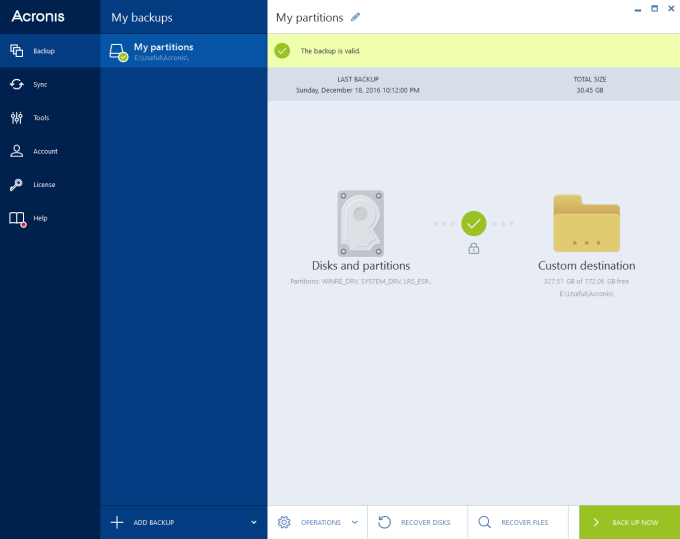This screenshot has height=539, width=680.
Task: Click the plus icon for Add Backup
Action: (117, 522)
